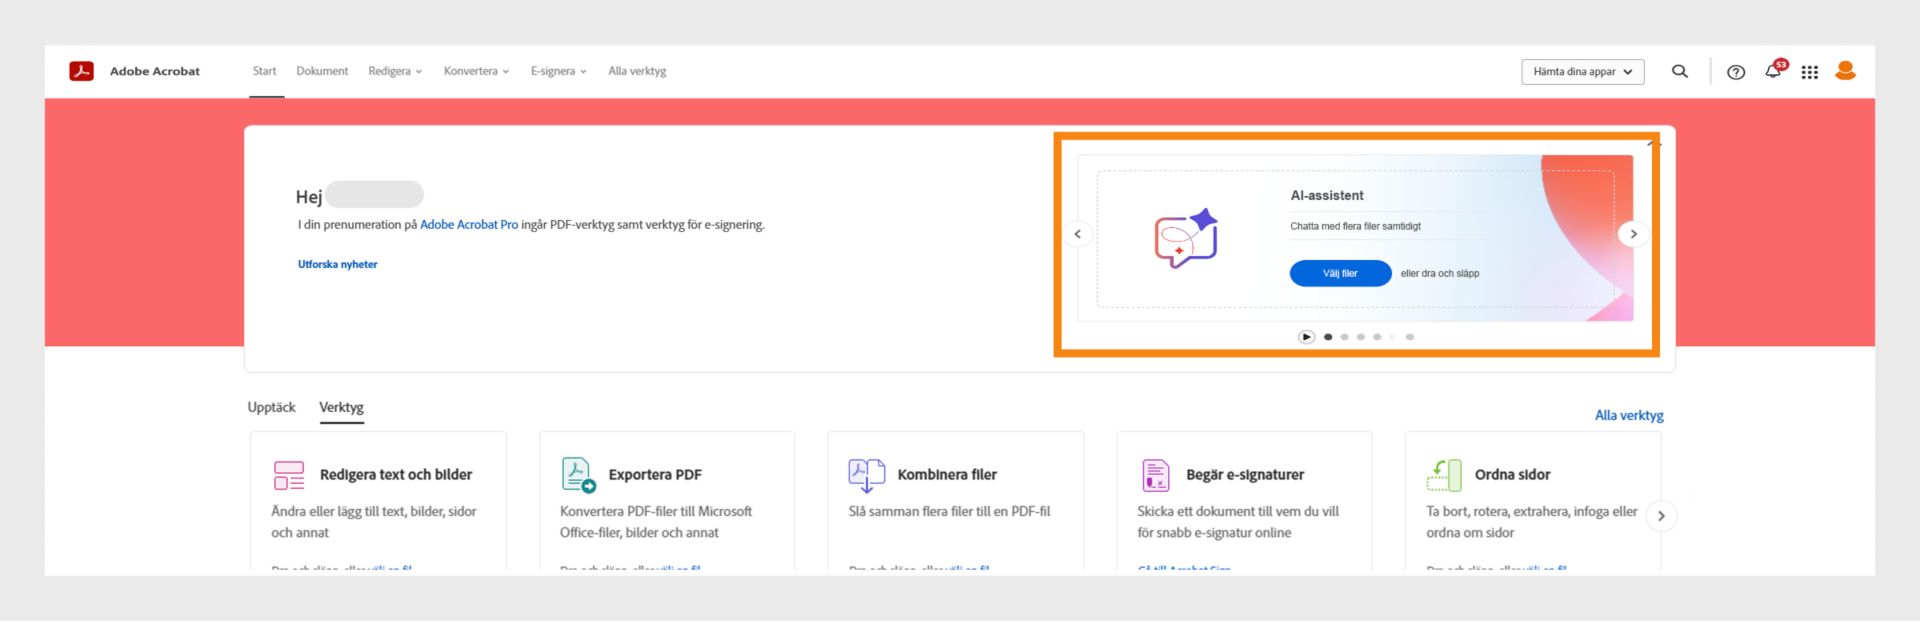Open the Dokument menu item
Image resolution: width=1920 pixels, height=621 pixels.
[x=322, y=71]
